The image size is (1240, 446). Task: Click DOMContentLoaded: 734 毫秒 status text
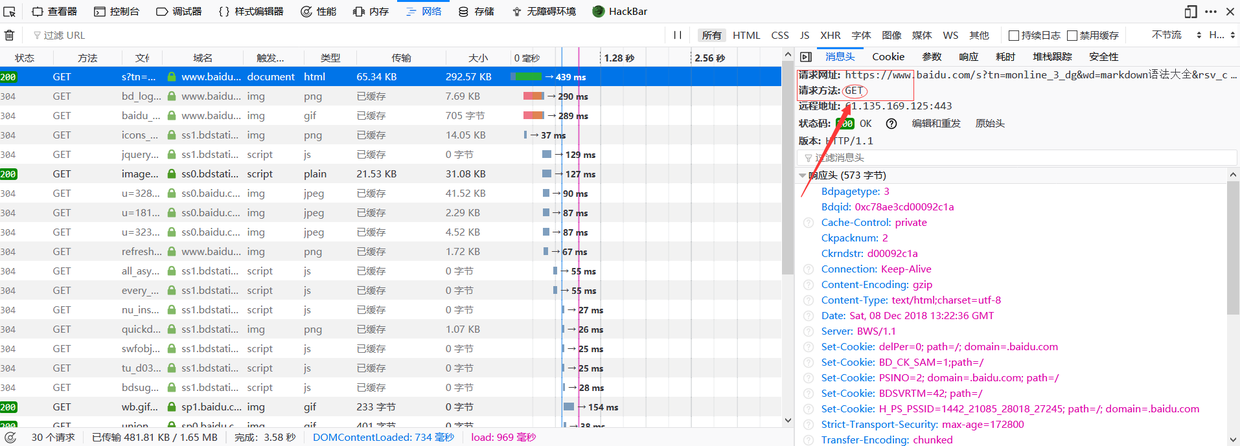(383, 437)
